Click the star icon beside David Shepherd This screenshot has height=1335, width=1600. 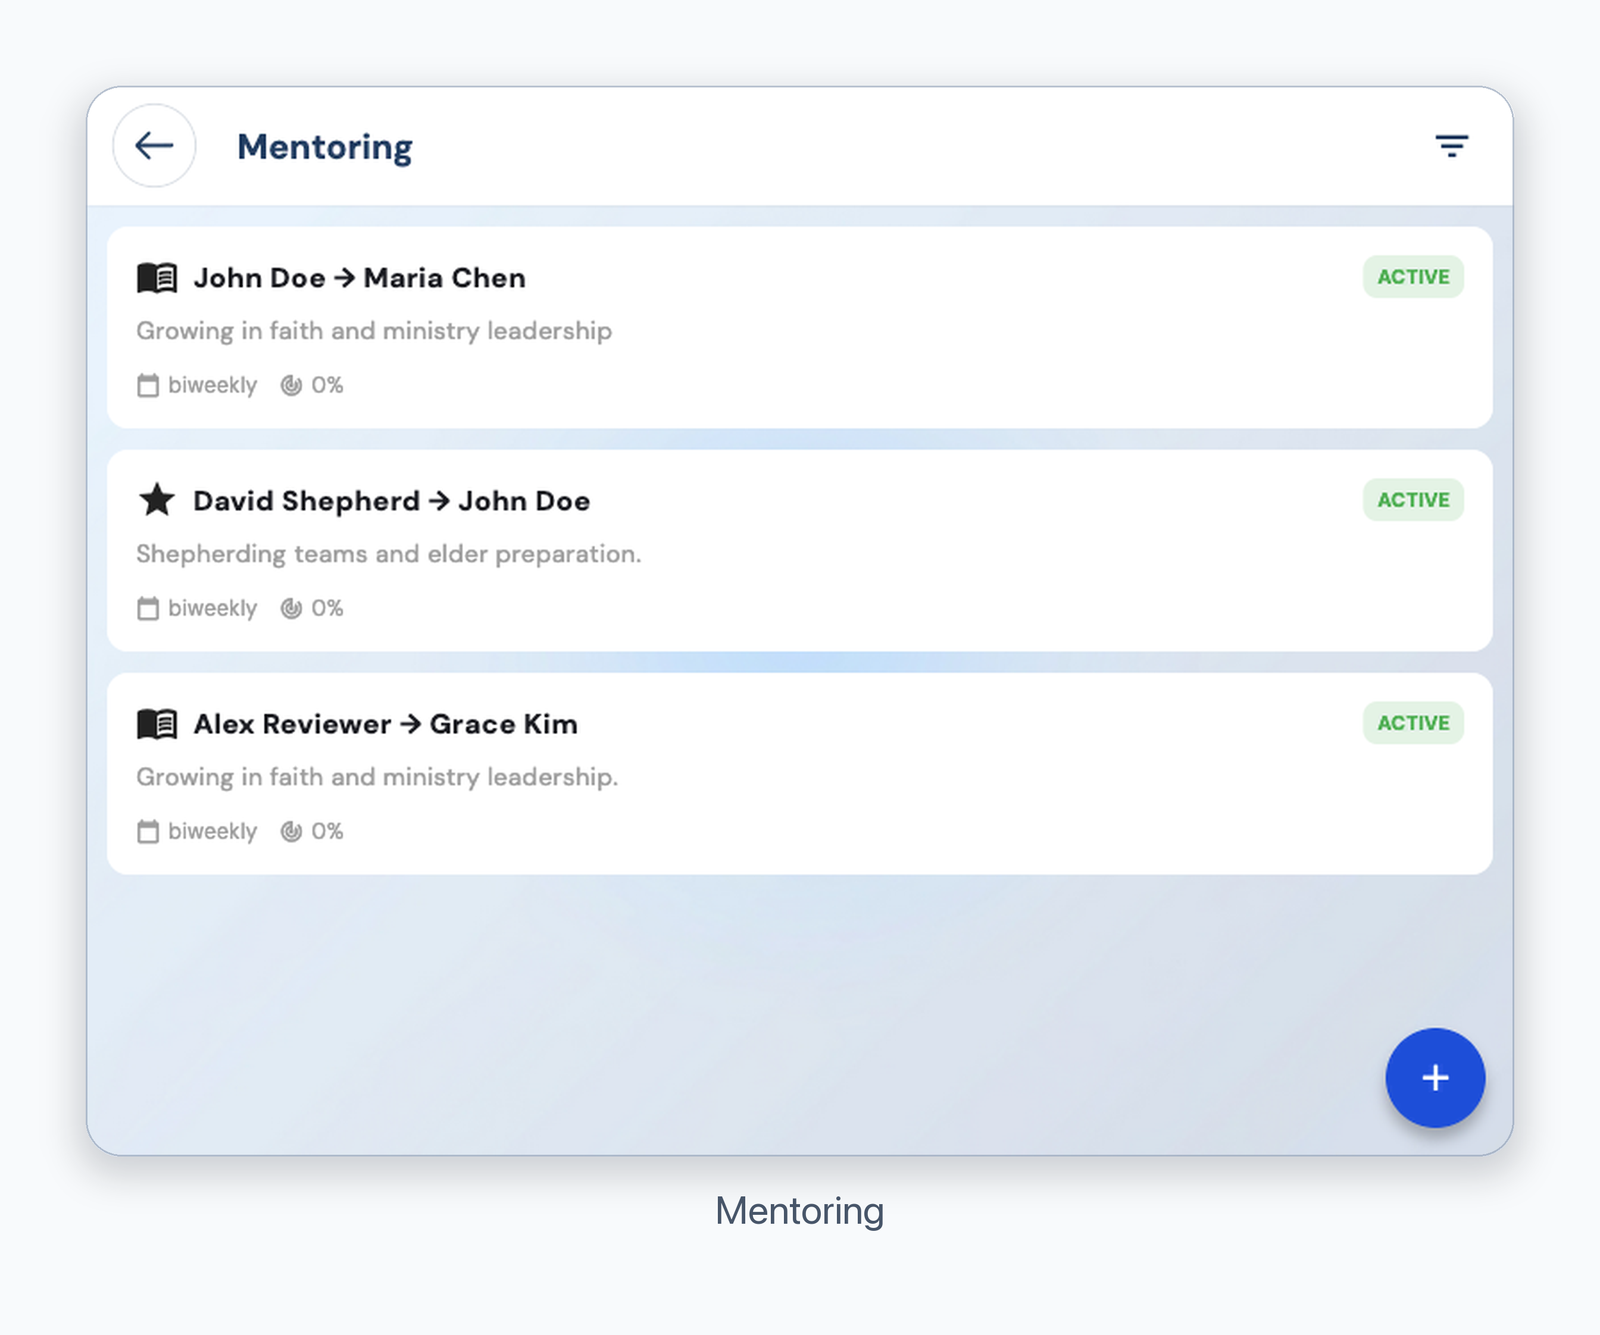157,500
